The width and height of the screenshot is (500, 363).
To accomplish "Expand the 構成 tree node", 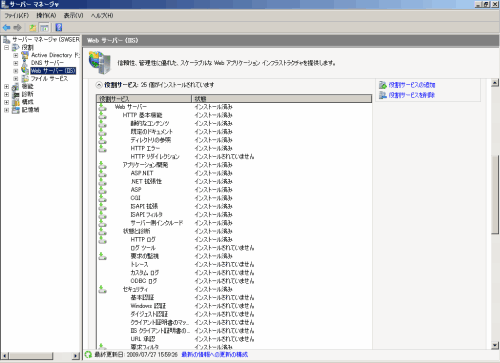I will point(6,102).
